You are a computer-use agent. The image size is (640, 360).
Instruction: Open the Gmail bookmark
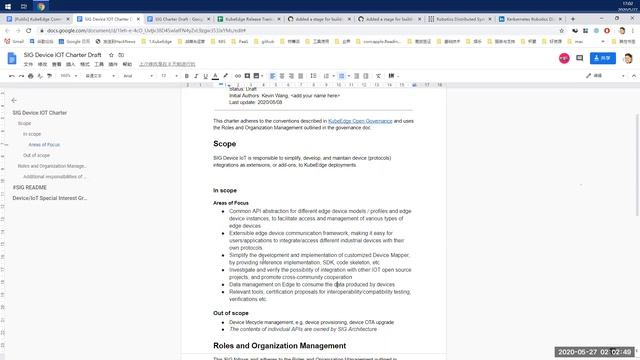pos(14,42)
